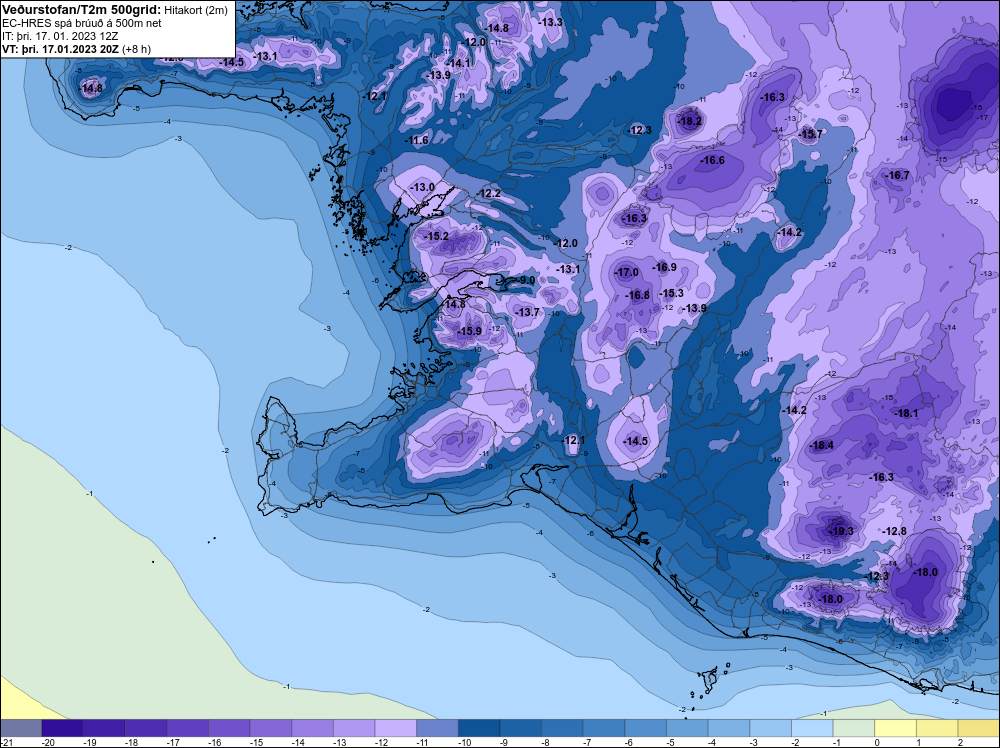This screenshot has height=748, width=1000.
Task: Pick the -17.0 temperature label
Action: point(626,272)
